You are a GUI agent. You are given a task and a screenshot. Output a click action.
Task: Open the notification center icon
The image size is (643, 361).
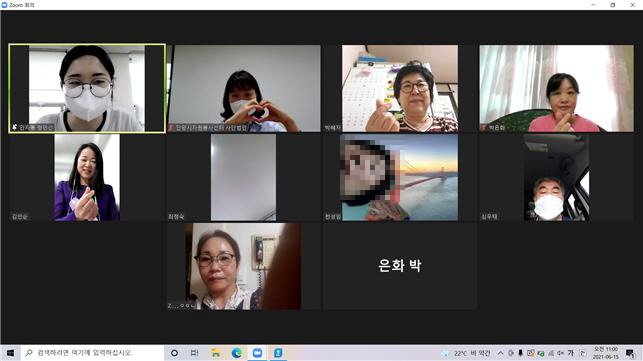tap(630, 353)
